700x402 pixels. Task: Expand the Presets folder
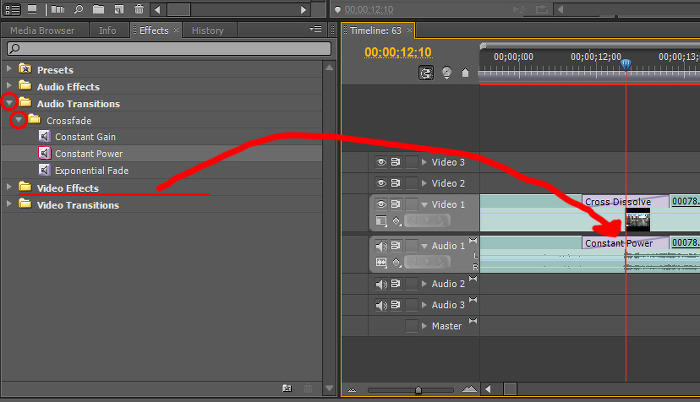coord(9,69)
